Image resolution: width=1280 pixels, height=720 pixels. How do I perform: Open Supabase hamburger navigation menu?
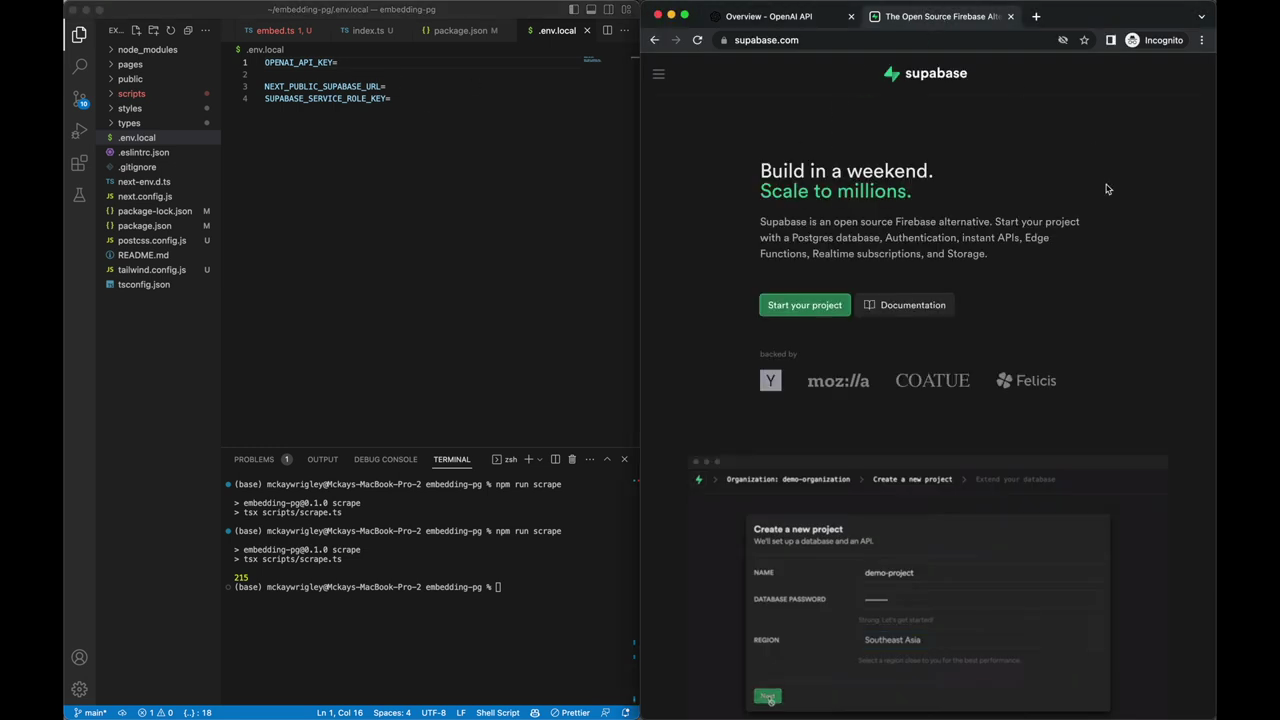tap(658, 73)
